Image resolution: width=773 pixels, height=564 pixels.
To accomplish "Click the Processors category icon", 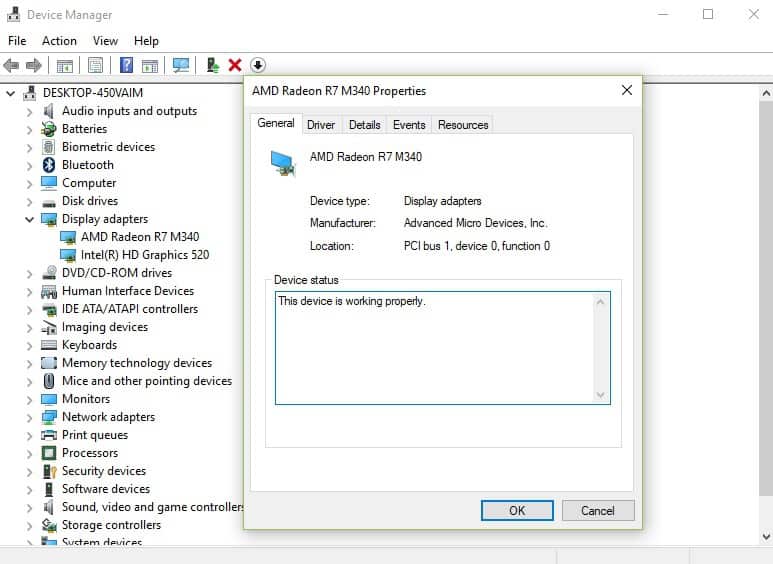I will coord(49,453).
